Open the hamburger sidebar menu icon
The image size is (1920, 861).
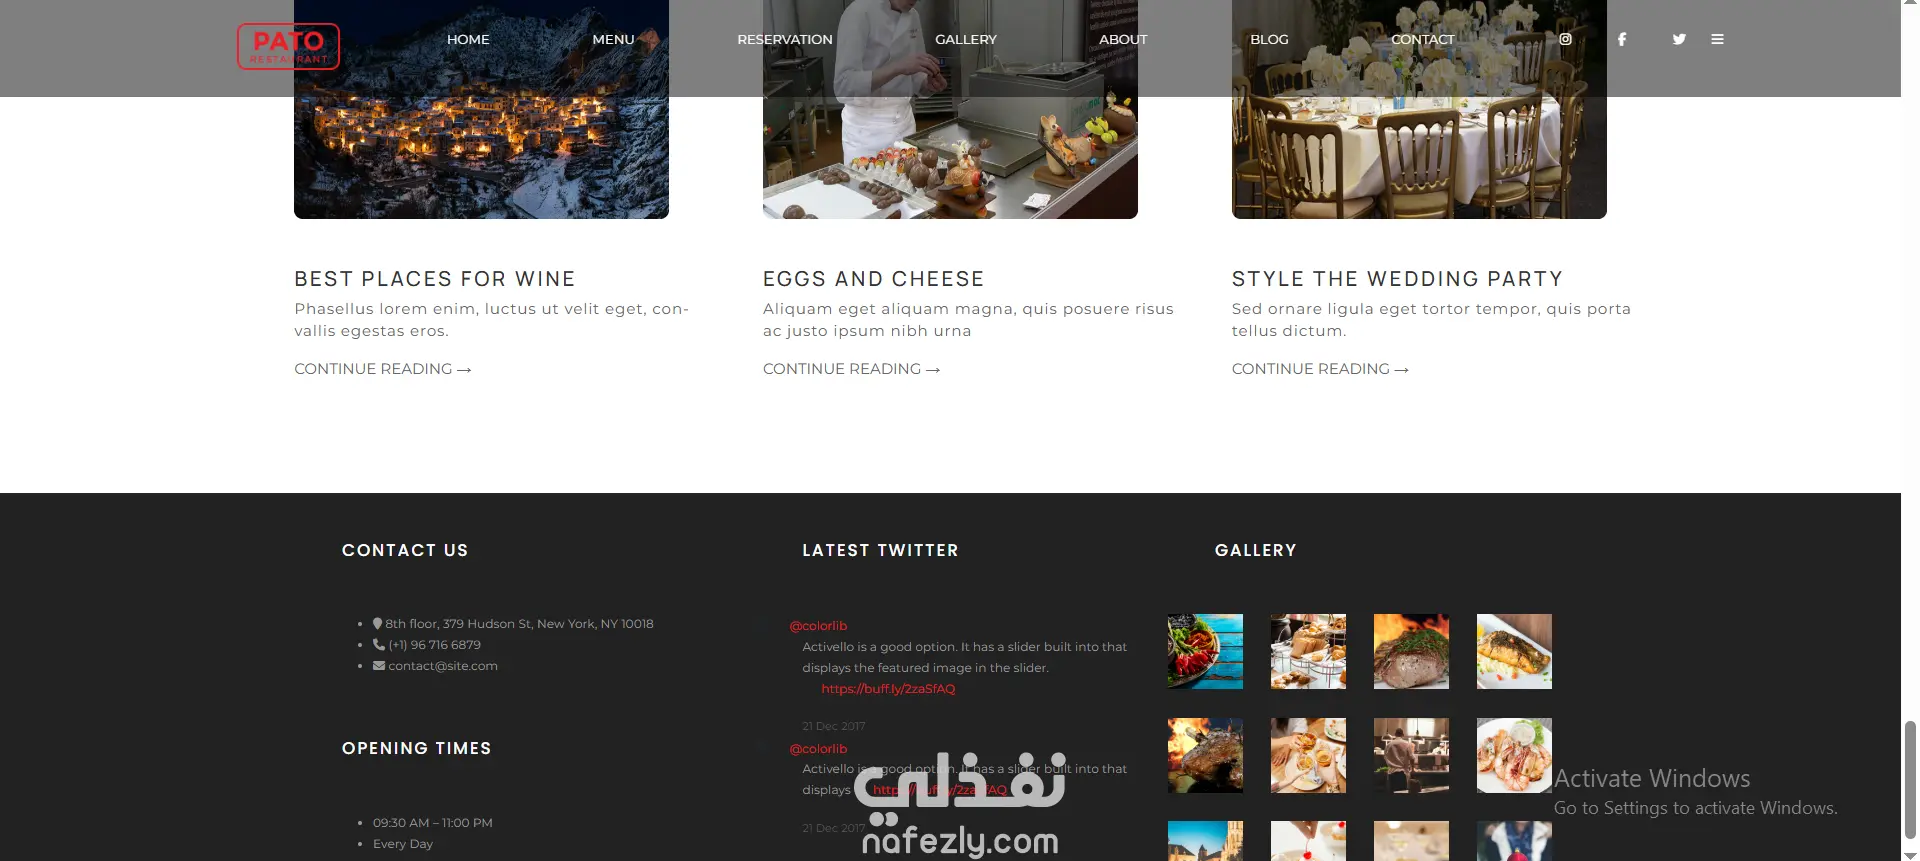(x=1717, y=39)
